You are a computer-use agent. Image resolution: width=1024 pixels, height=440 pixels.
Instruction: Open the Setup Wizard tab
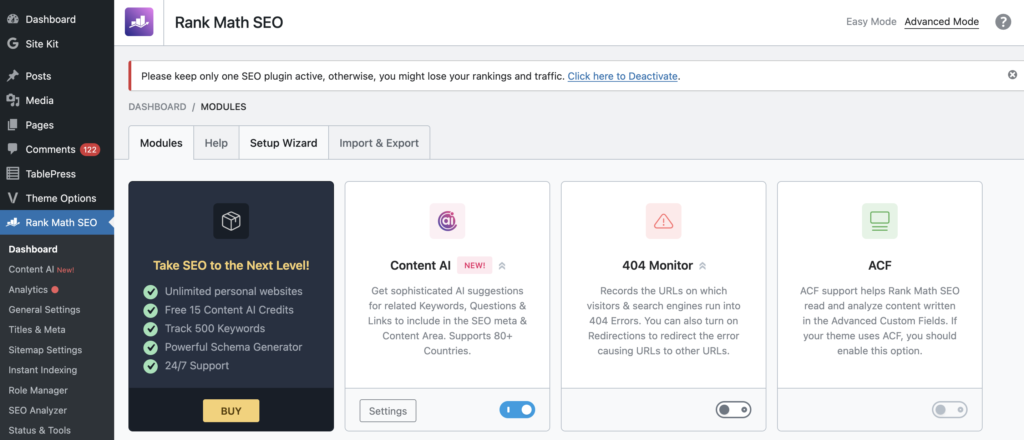283,143
